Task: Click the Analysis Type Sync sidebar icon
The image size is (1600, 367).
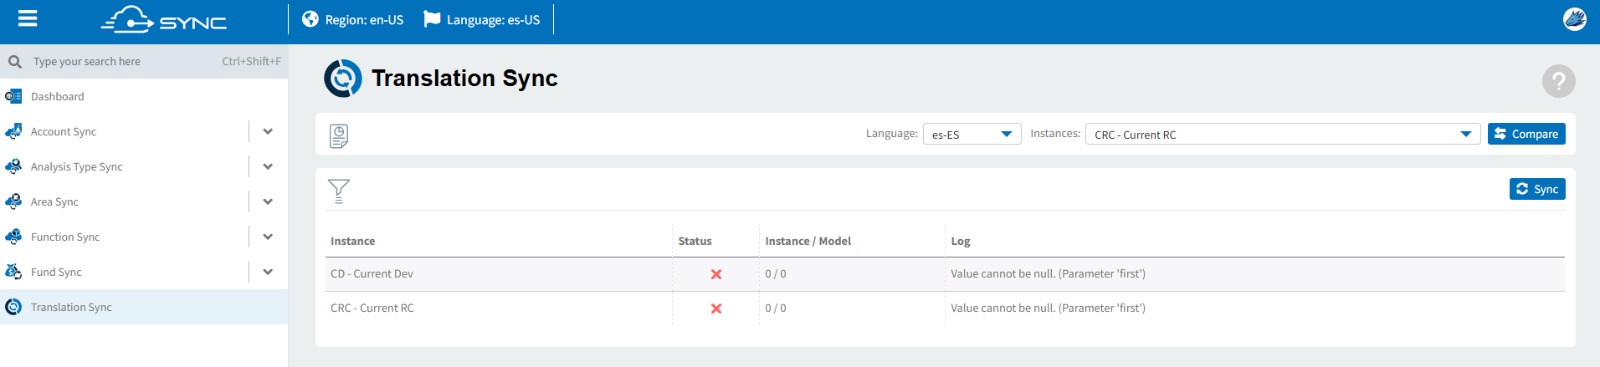Action: pyautogui.click(x=13, y=167)
